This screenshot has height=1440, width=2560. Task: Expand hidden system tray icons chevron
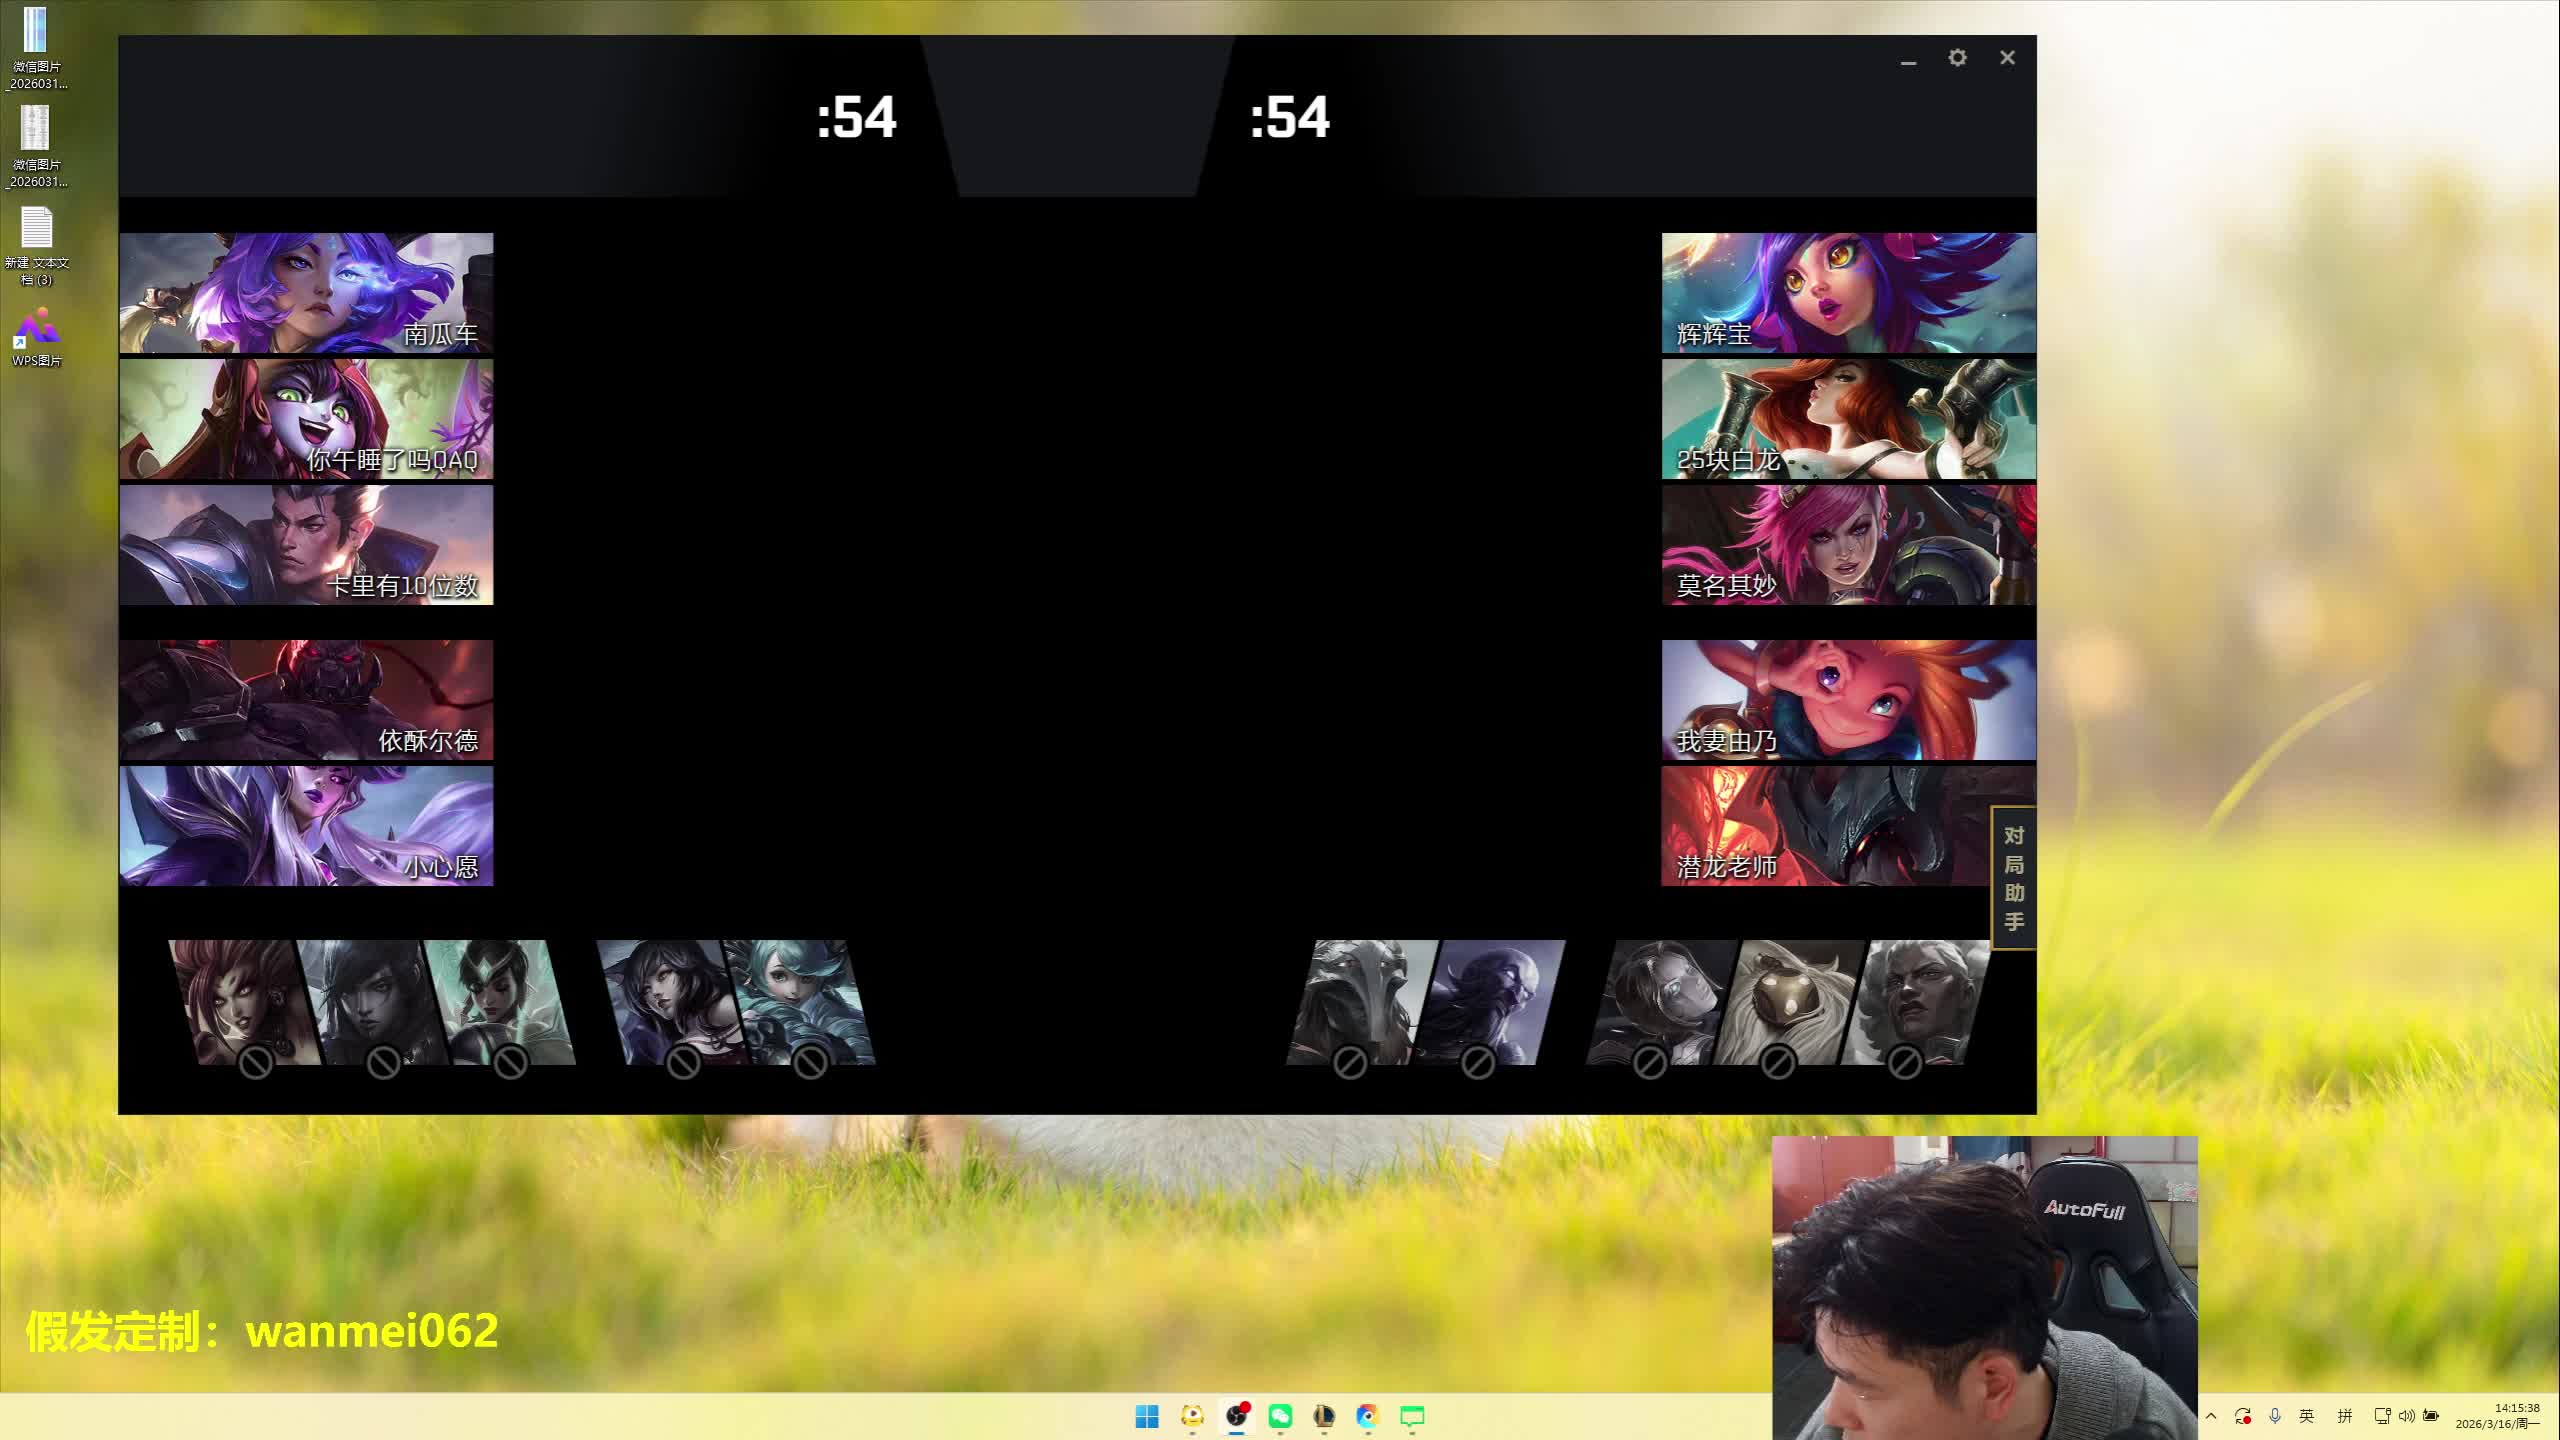pyautogui.click(x=2211, y=1416)
